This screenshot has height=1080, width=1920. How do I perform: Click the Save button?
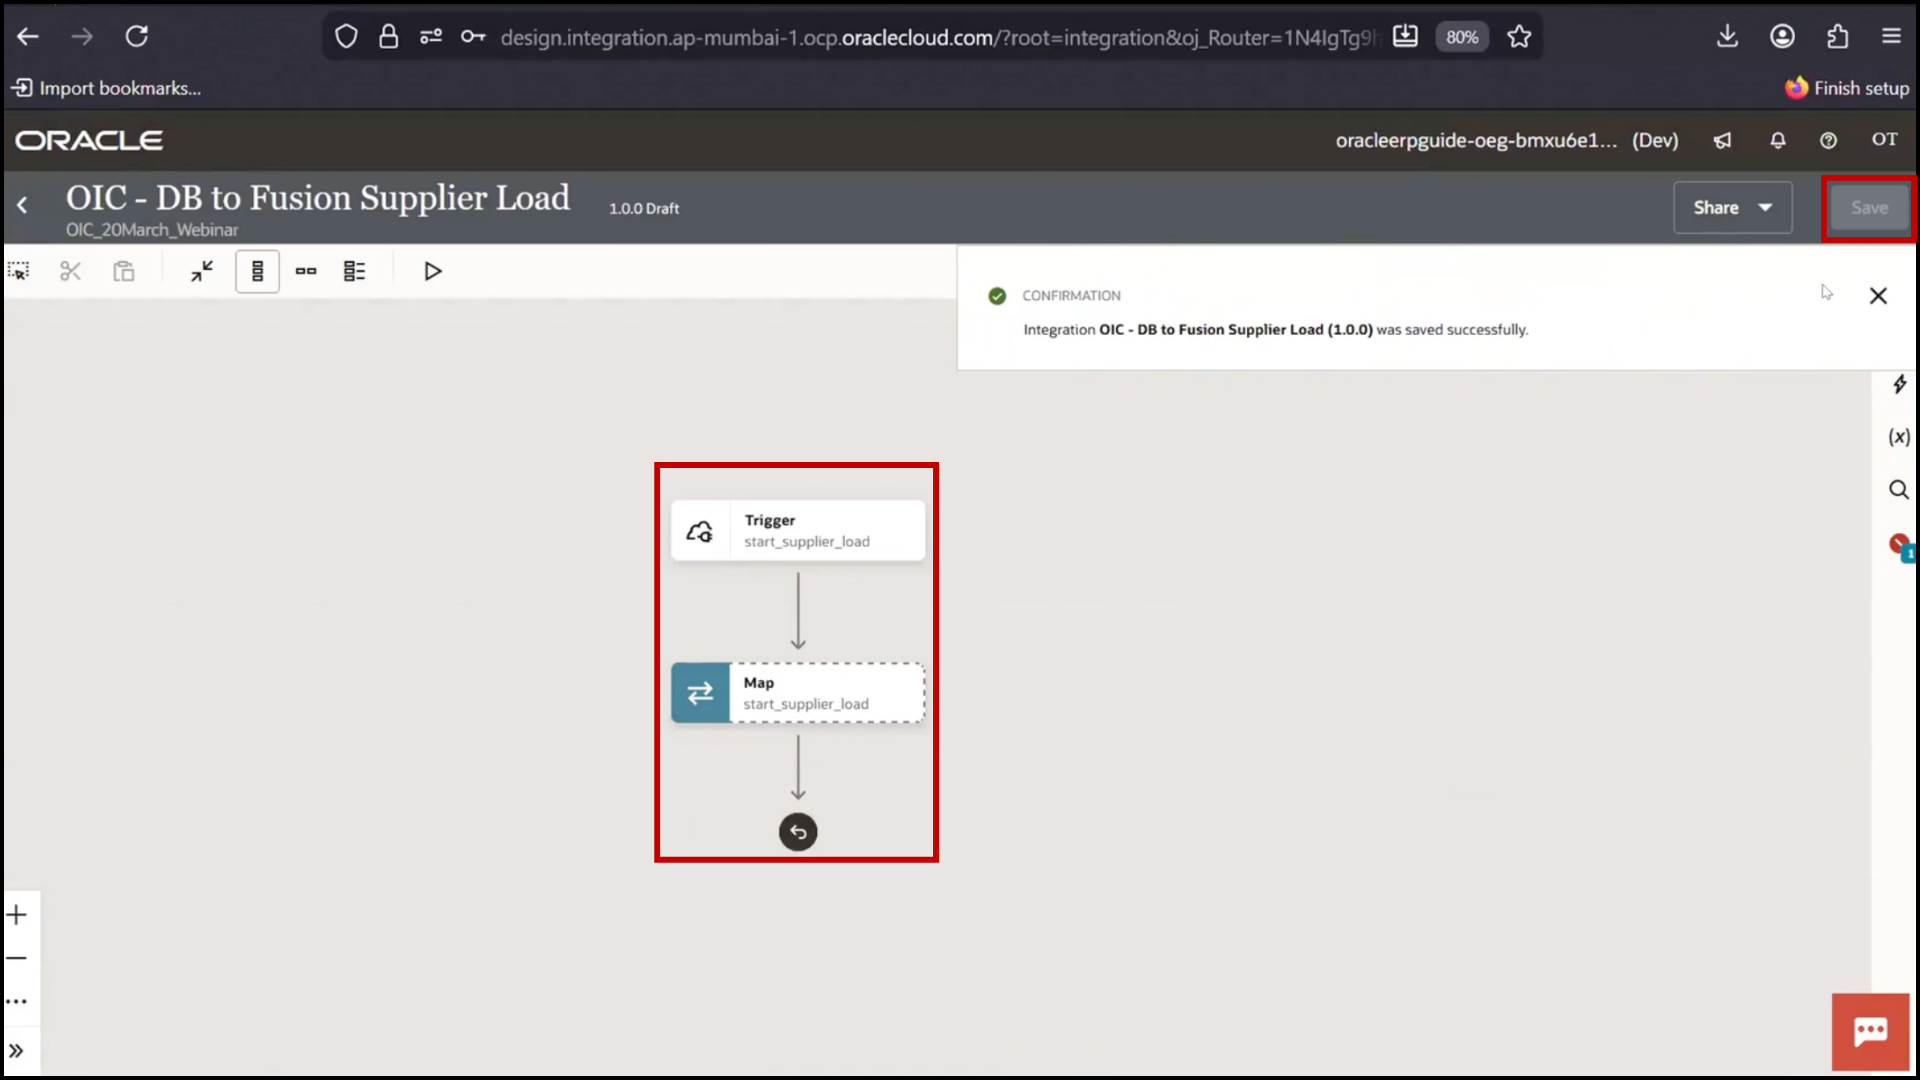tap(1869, 208)
